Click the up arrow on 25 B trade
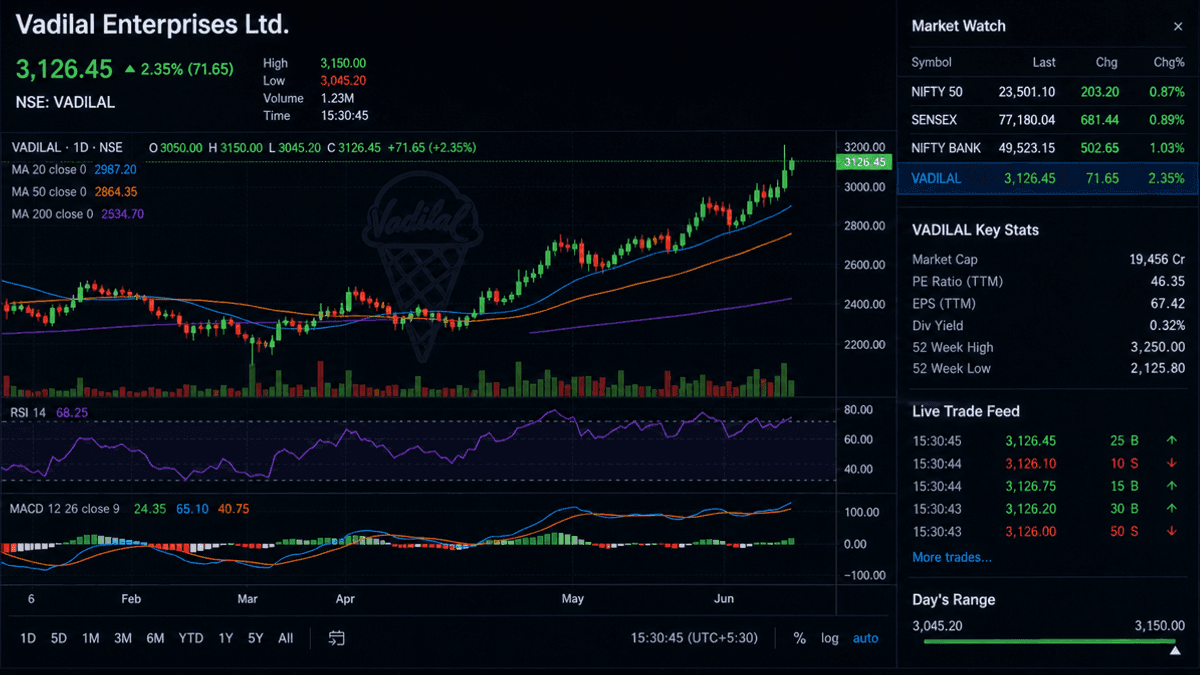The height and width of the screenshot is (675, 1200). (1172, 441)
